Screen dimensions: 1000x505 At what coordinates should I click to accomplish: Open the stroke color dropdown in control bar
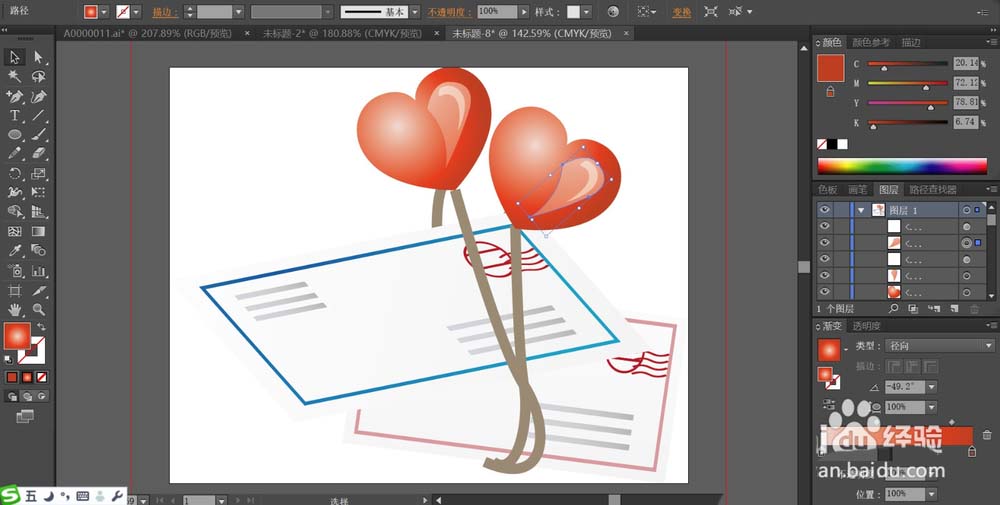(136, 12)
